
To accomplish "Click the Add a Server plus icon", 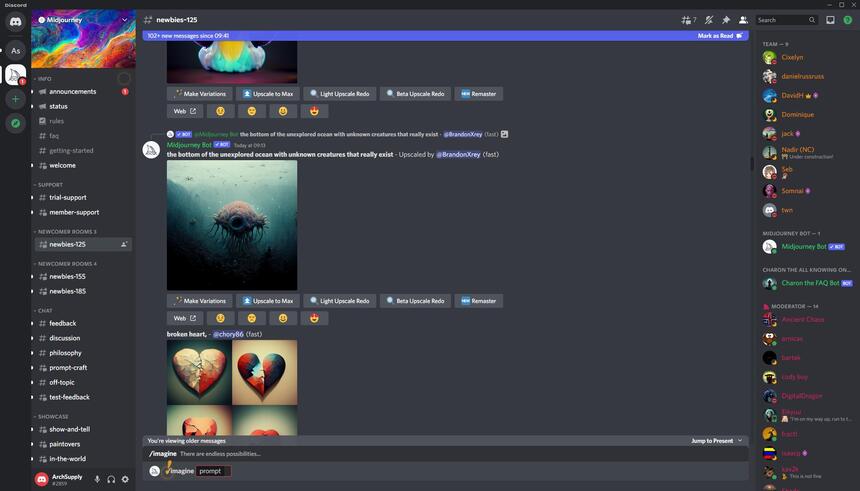I will pos(15,99).
